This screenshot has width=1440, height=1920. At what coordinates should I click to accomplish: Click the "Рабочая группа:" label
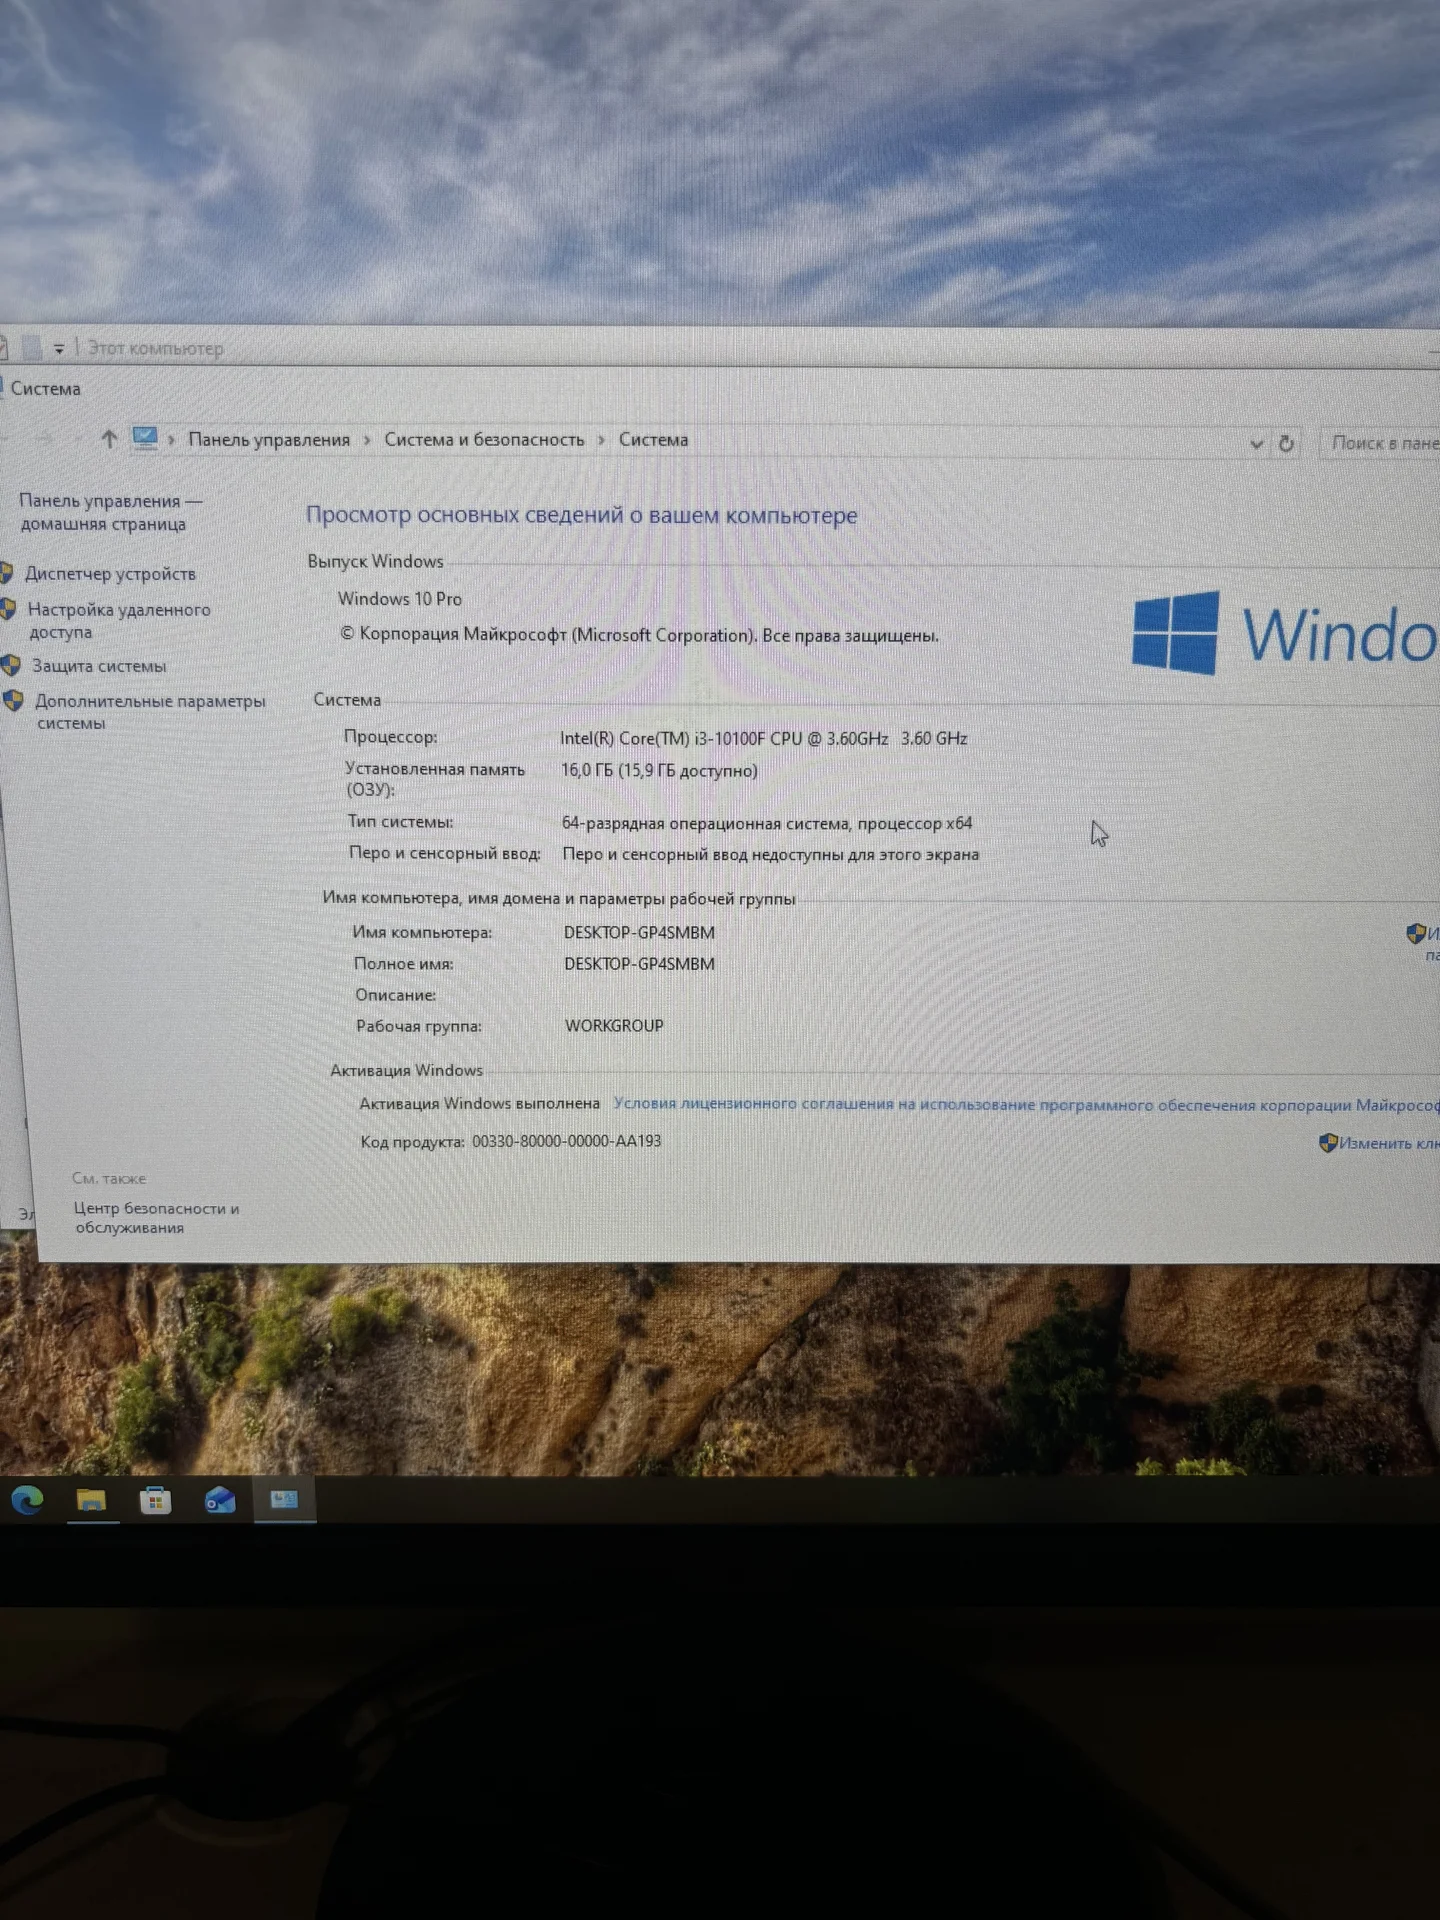[x=418, y=1025]
